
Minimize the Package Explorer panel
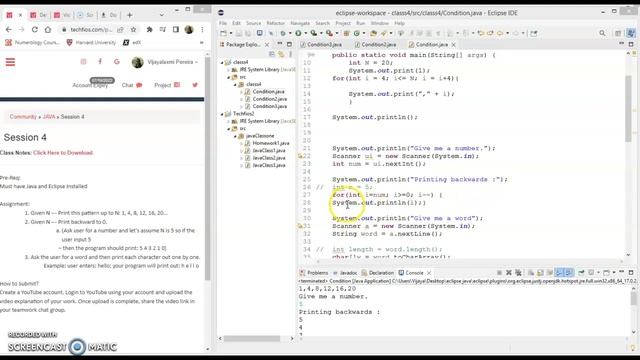[280, 44]
